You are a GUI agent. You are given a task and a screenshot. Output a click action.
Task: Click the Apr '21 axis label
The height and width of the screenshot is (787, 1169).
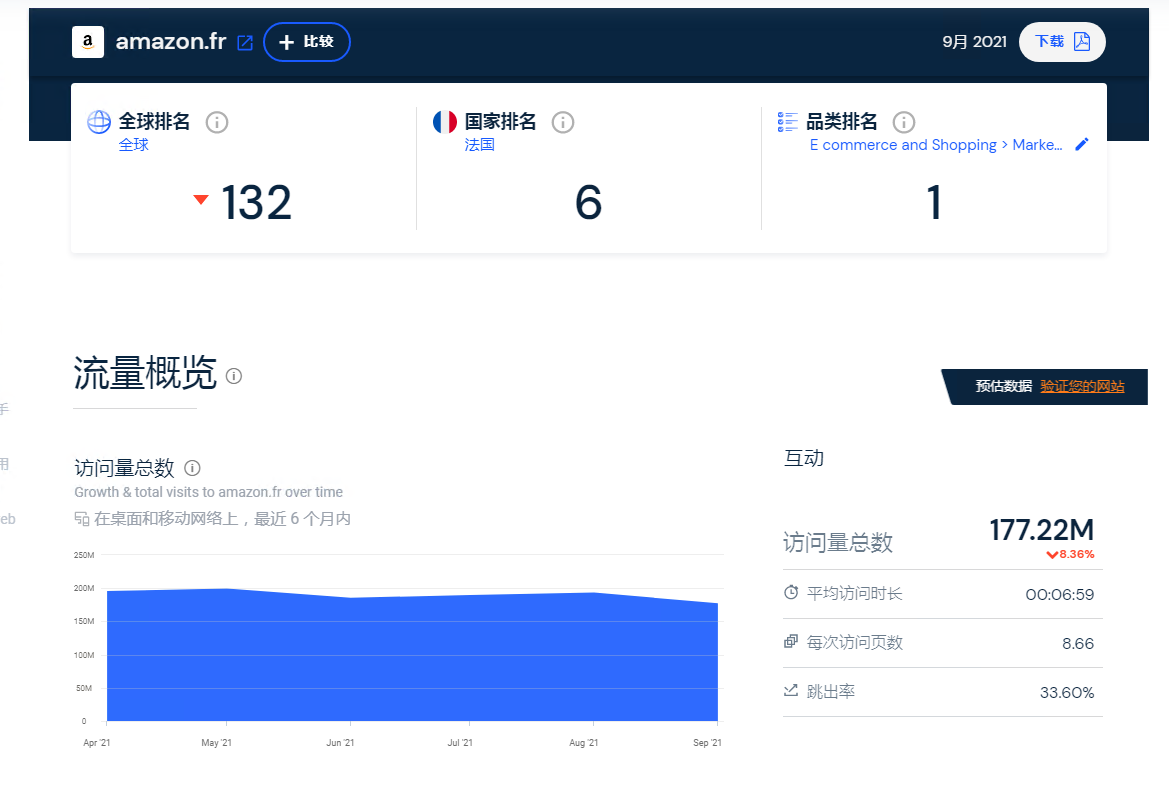97,742
